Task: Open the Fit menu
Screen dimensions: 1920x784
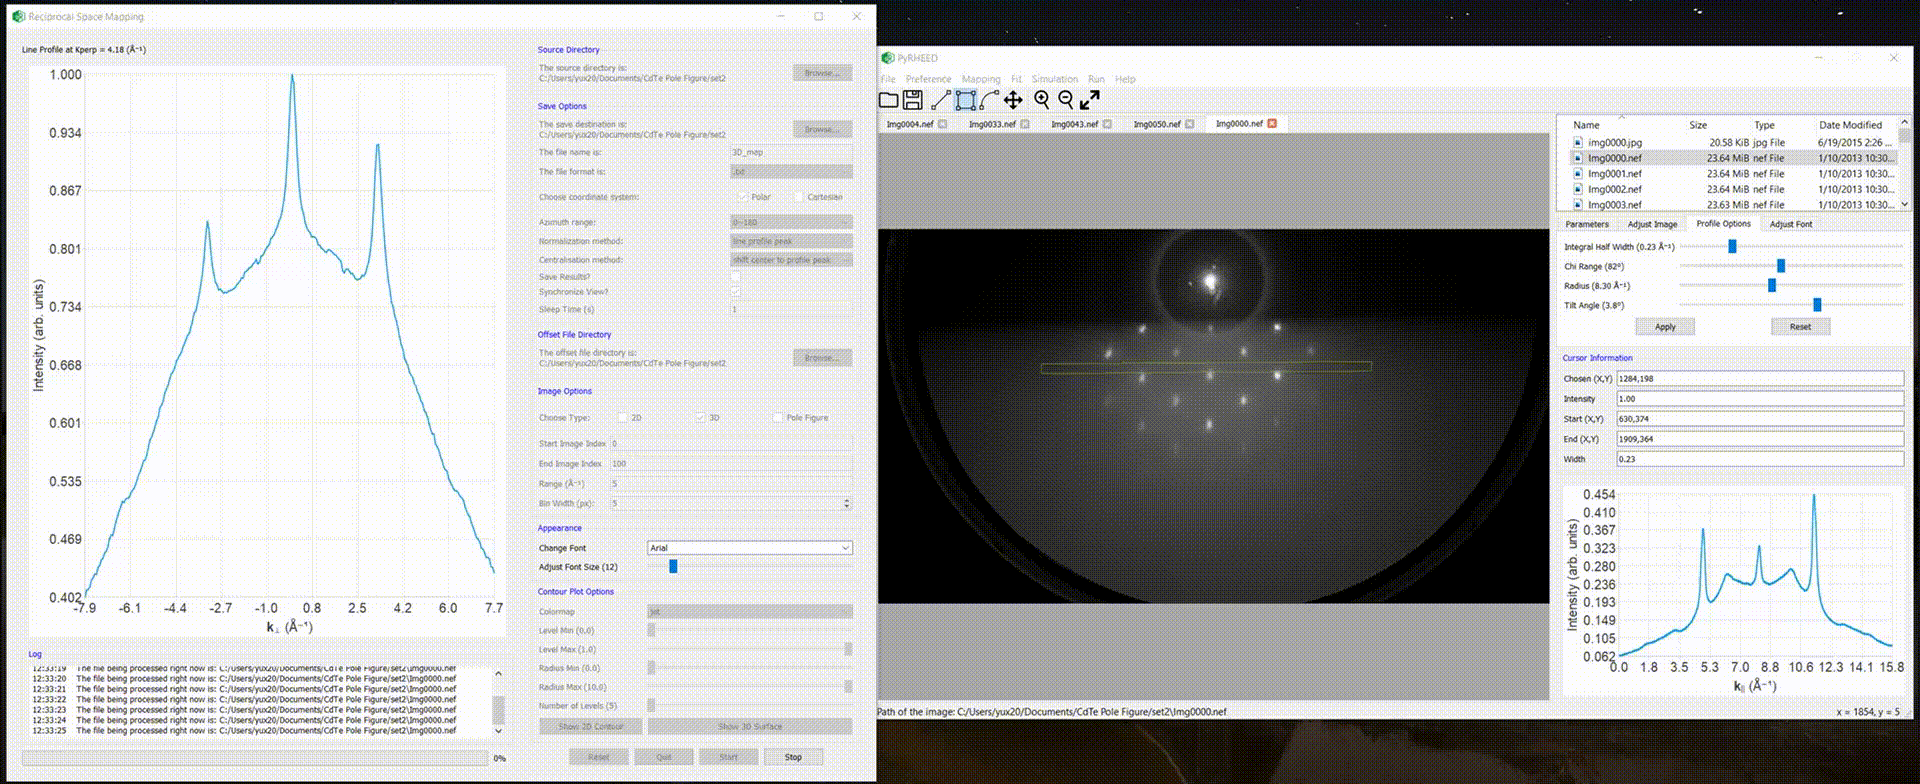Action: point(1016,79)
